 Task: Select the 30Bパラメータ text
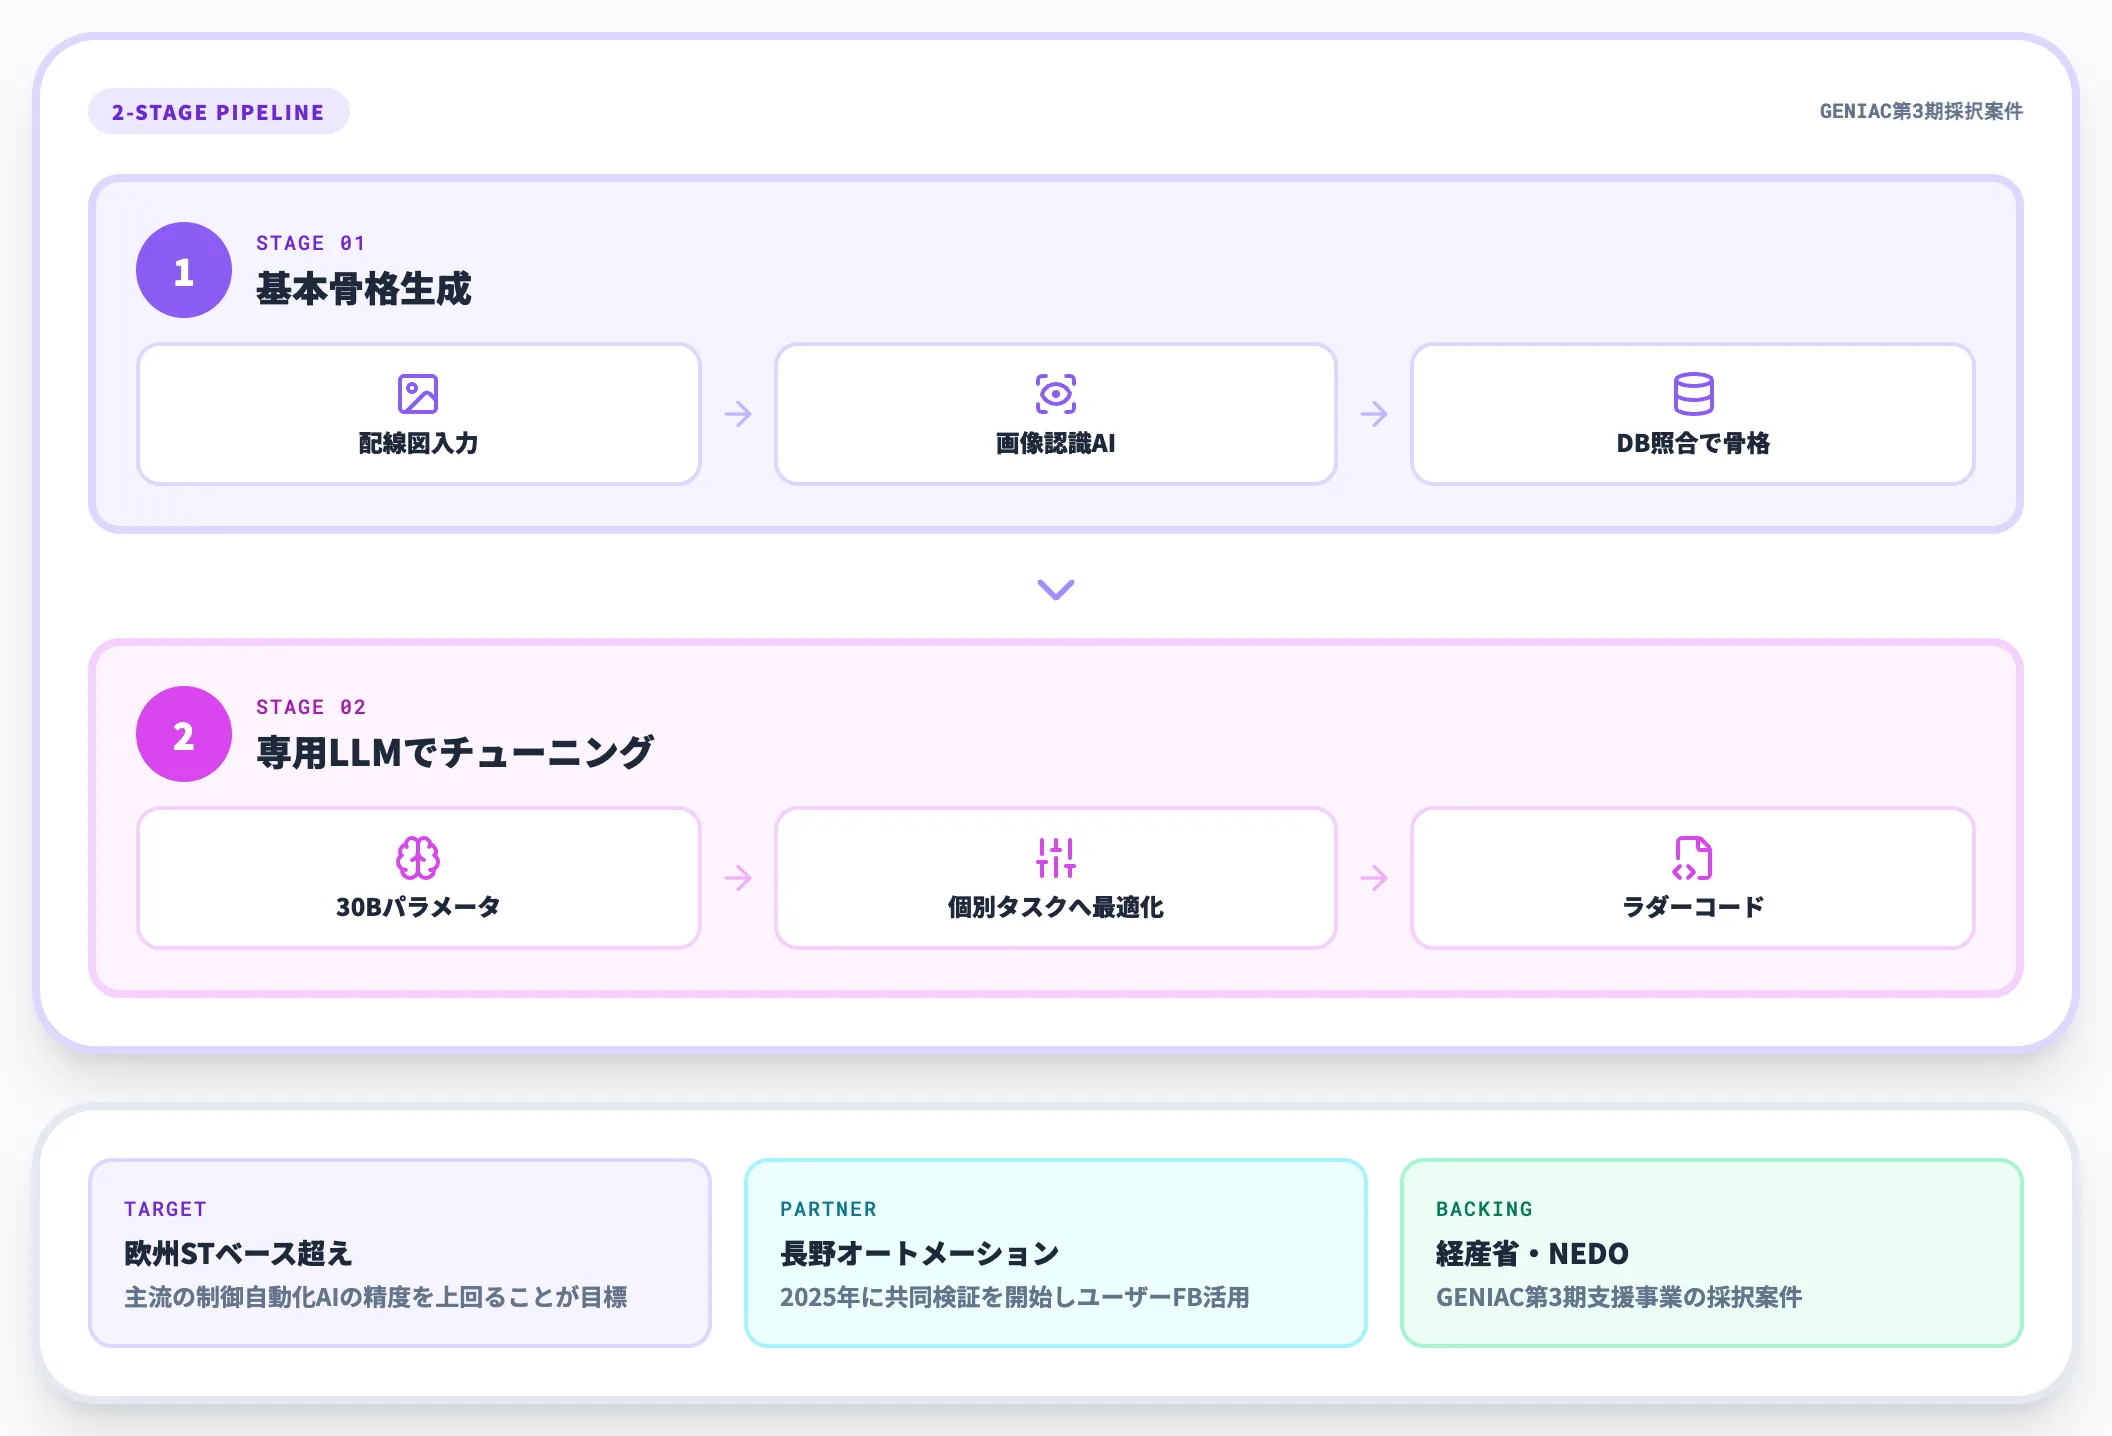click(418, 907)
